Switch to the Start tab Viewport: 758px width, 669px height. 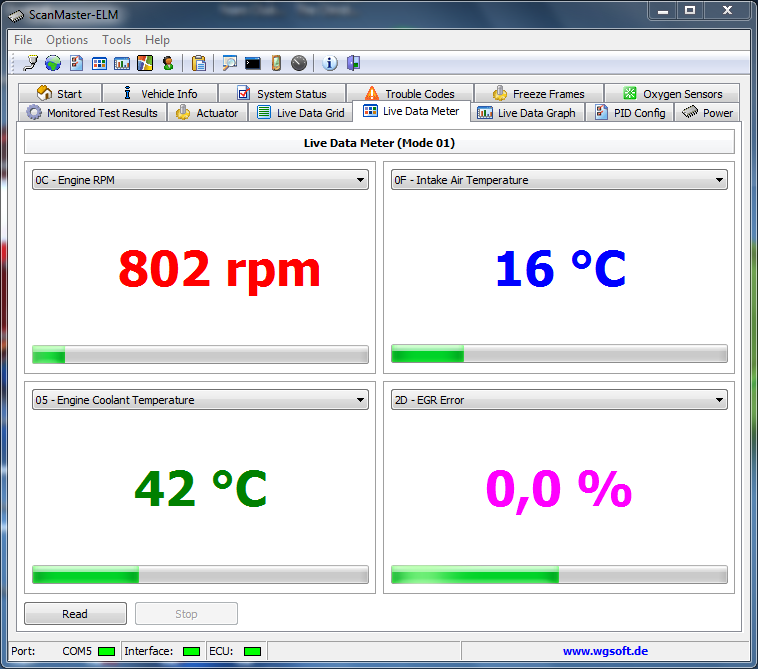60,93
